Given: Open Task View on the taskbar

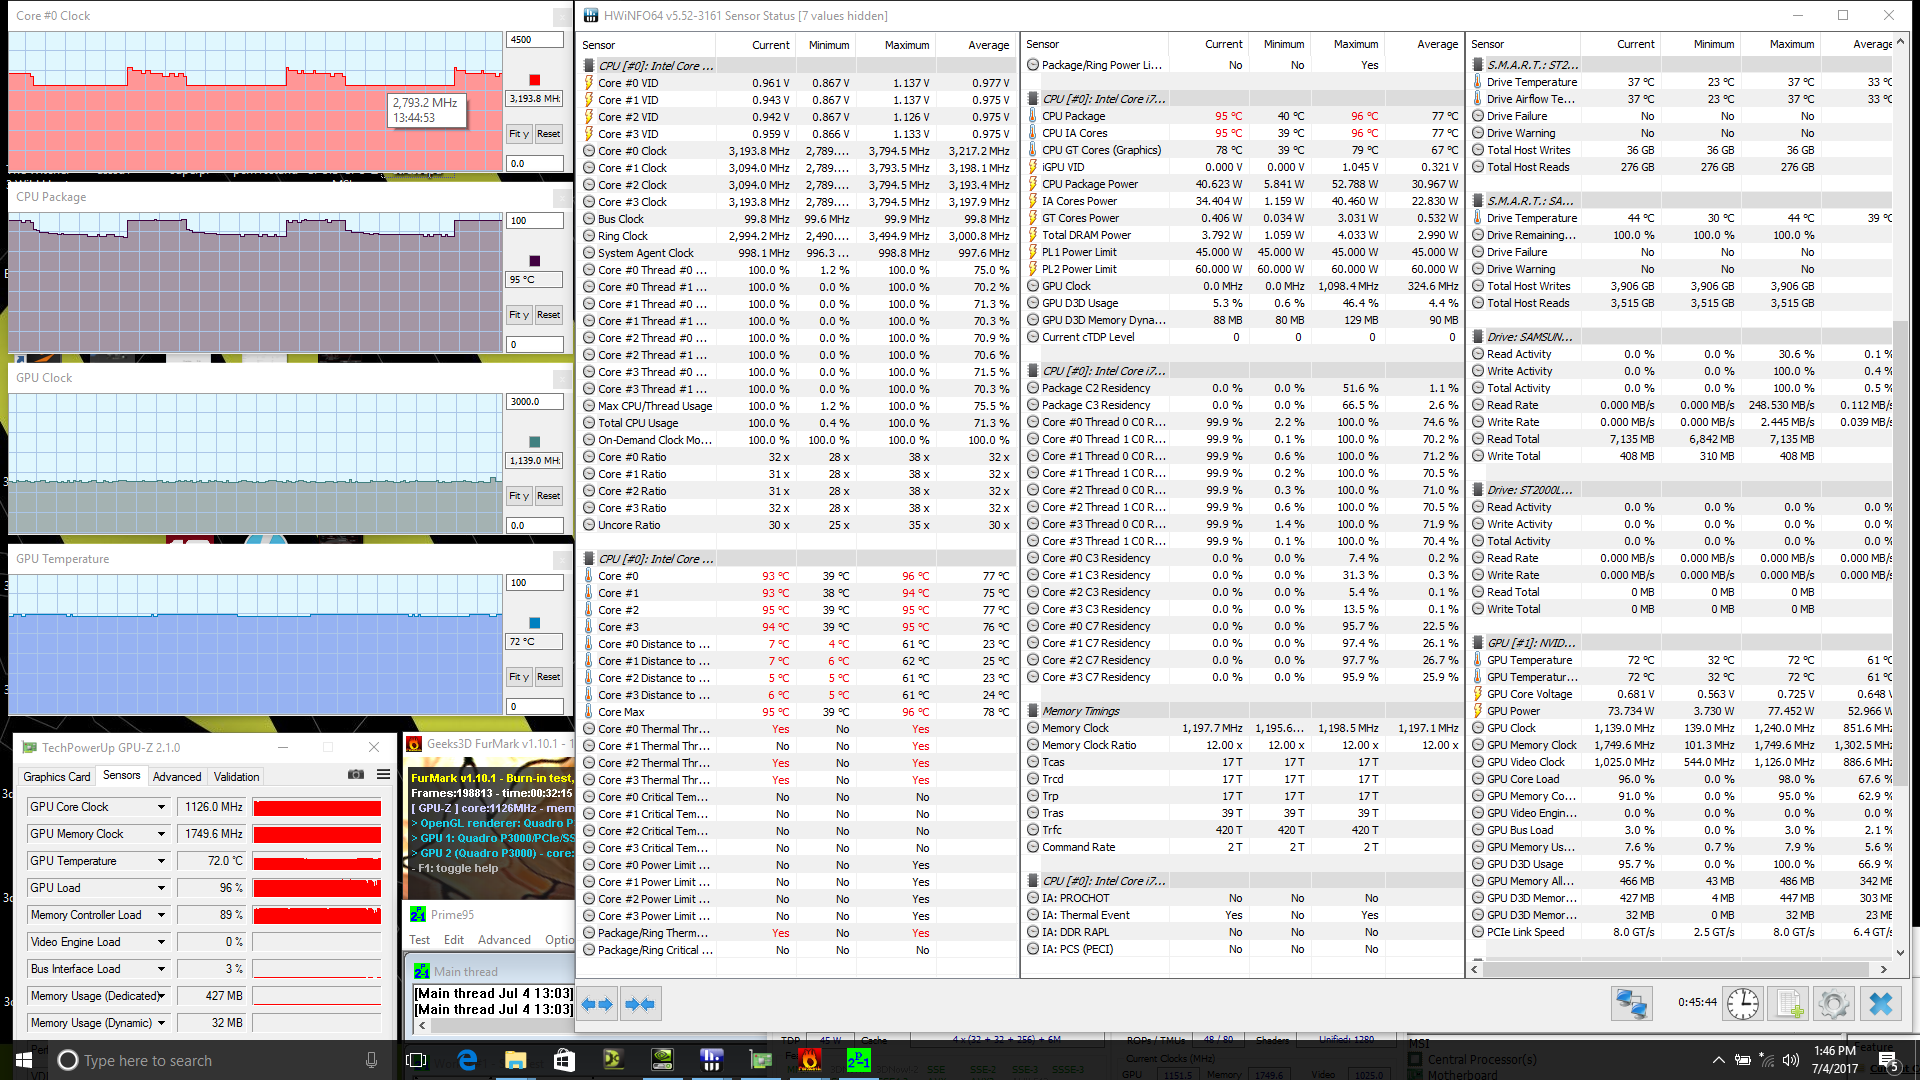Looking at the screenshot, I should (x=417, y=1060).
